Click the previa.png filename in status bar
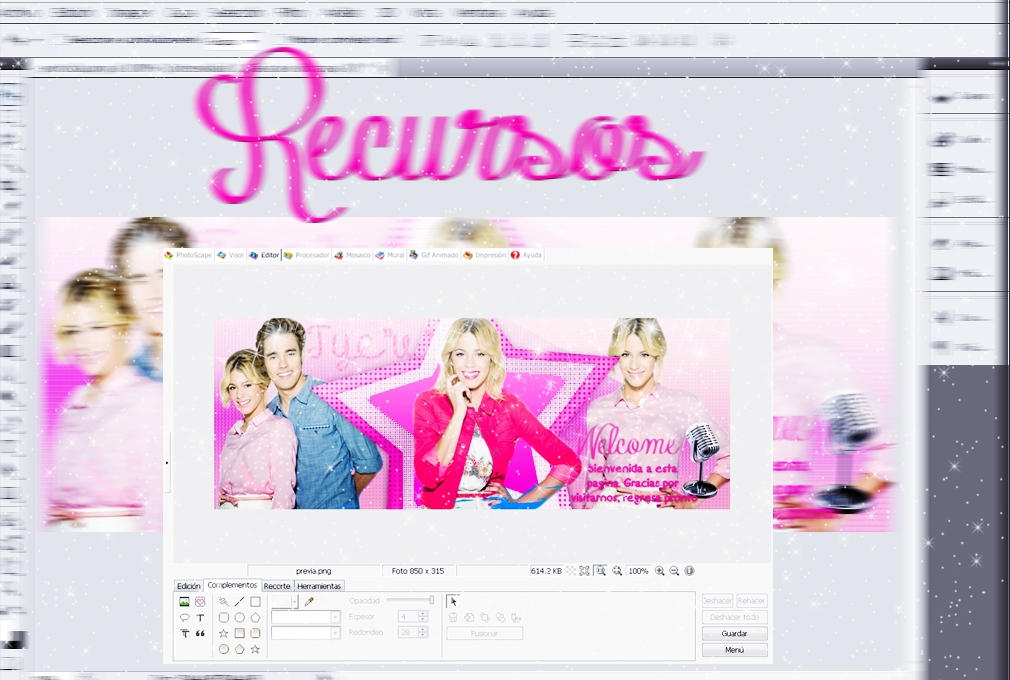This screenshot has height=680, width=1010. (314, 571)
